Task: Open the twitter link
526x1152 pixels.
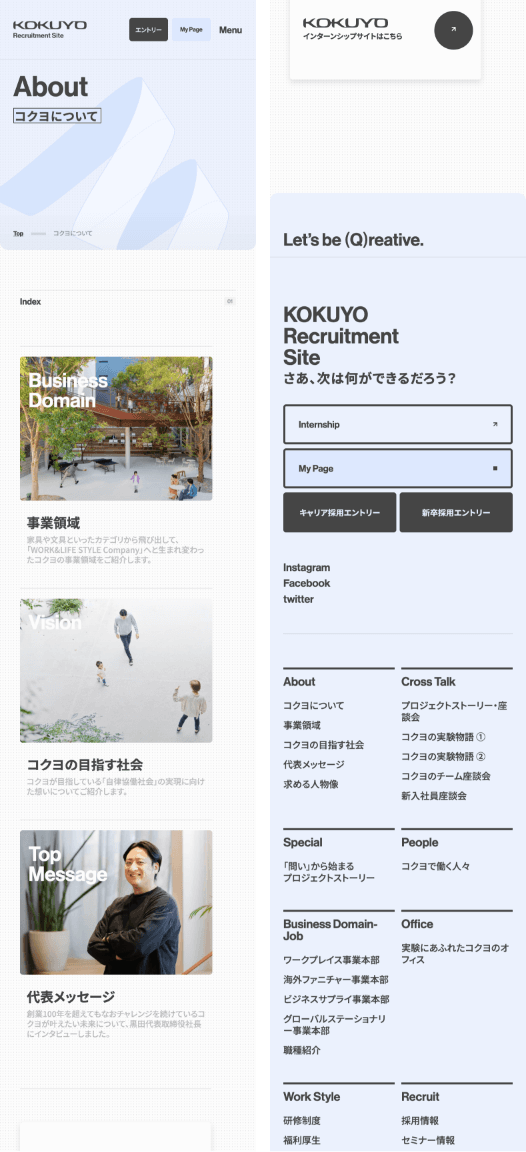Action: pos(298,600)
